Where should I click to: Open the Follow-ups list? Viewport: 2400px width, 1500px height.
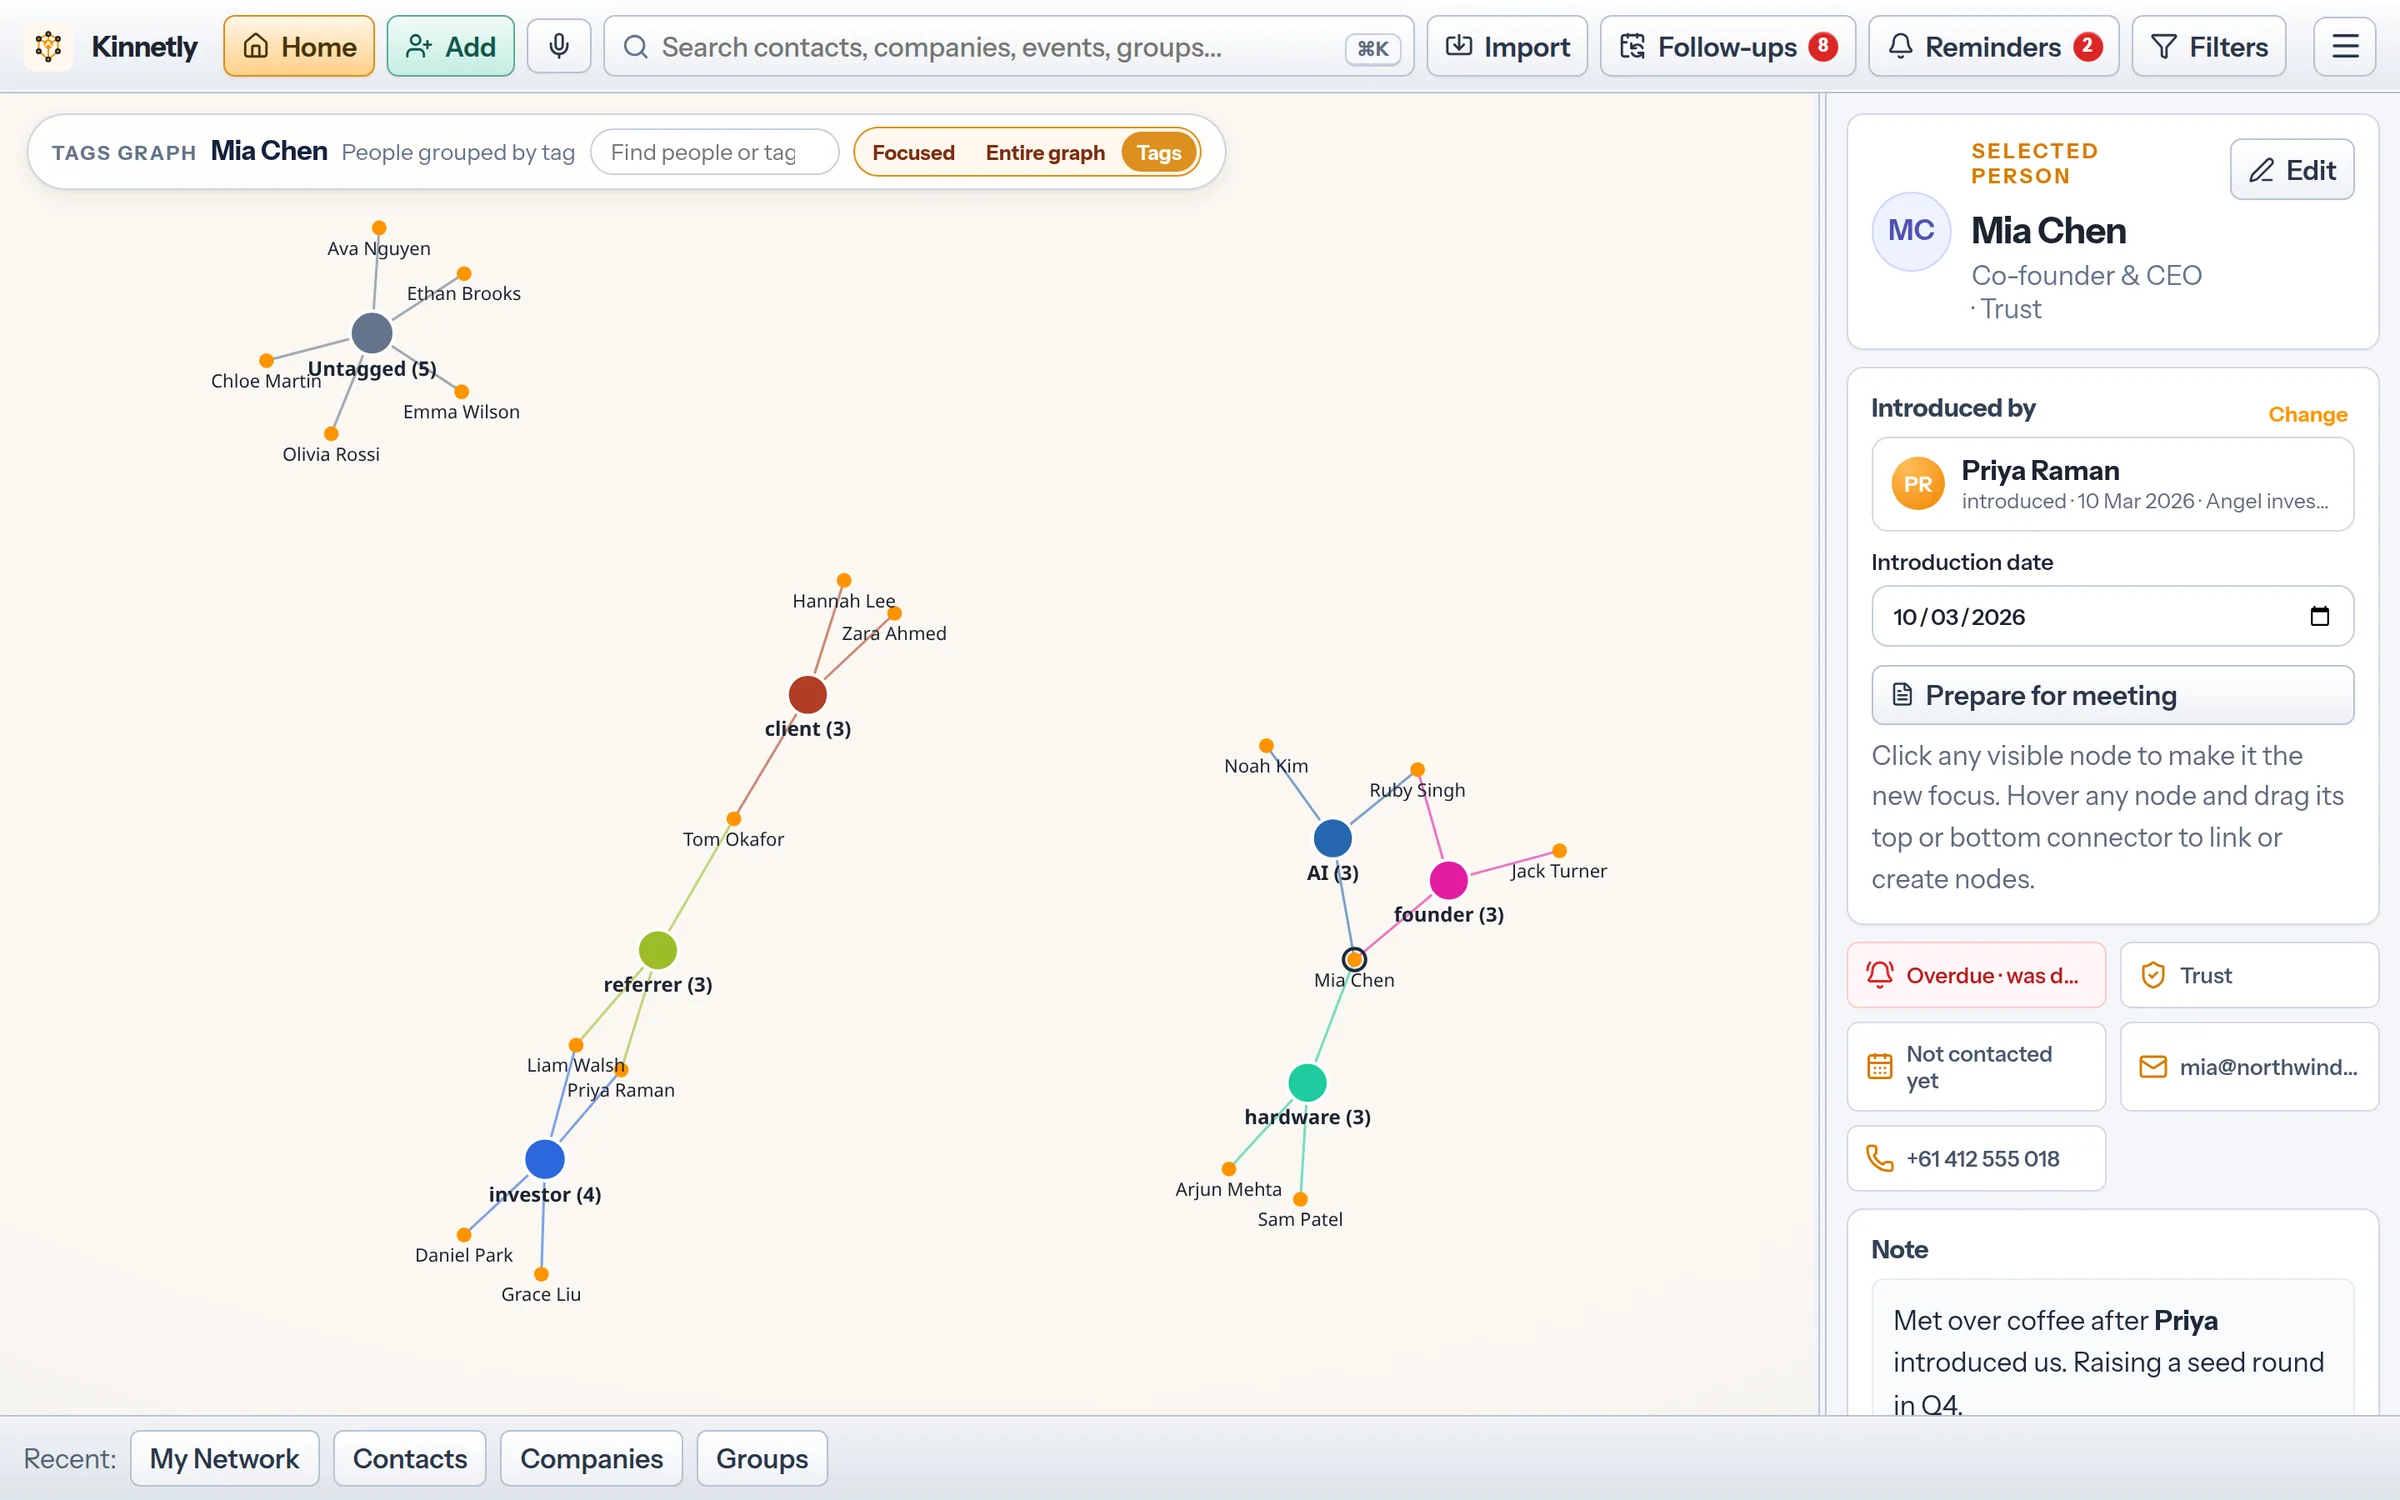(1728, 46)
